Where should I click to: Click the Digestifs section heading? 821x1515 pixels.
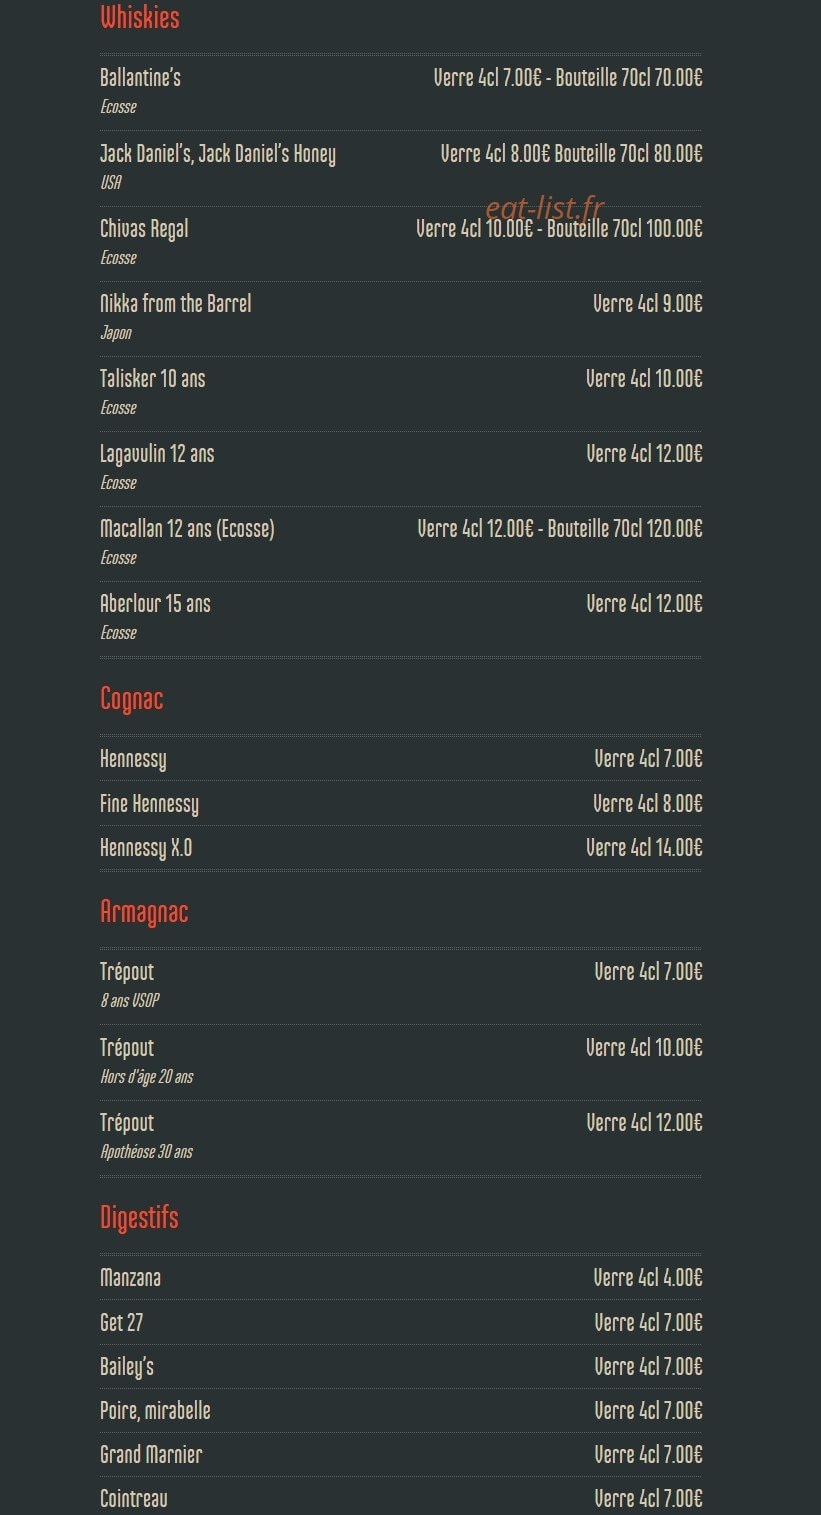coord(139,1217)
